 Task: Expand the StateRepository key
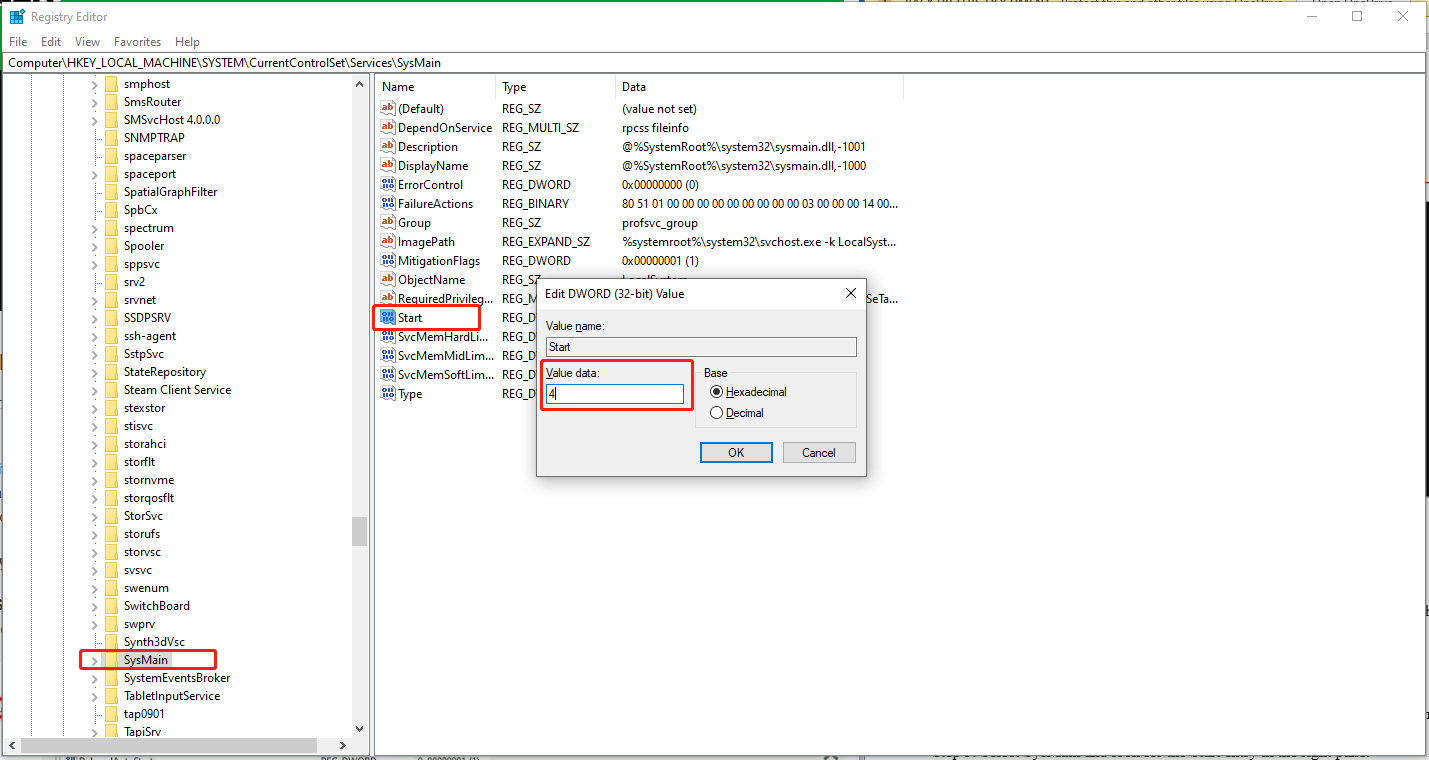point(94,372)
